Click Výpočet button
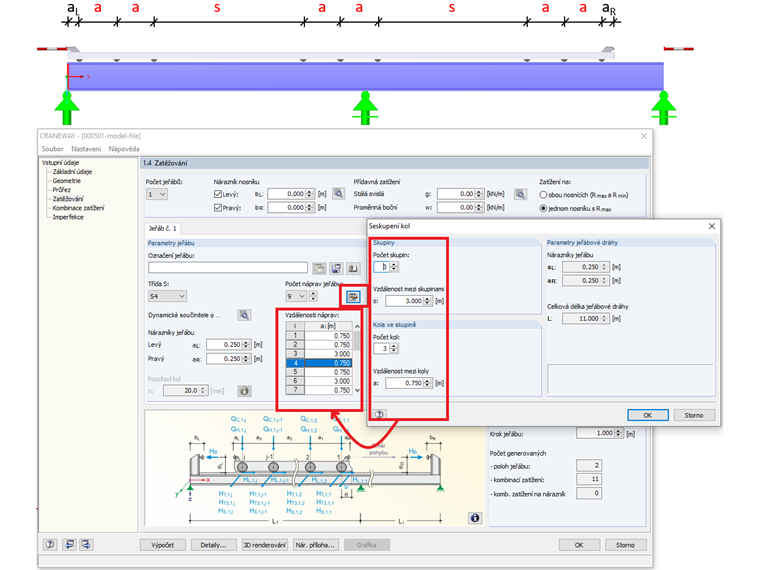 pos(163,545)
